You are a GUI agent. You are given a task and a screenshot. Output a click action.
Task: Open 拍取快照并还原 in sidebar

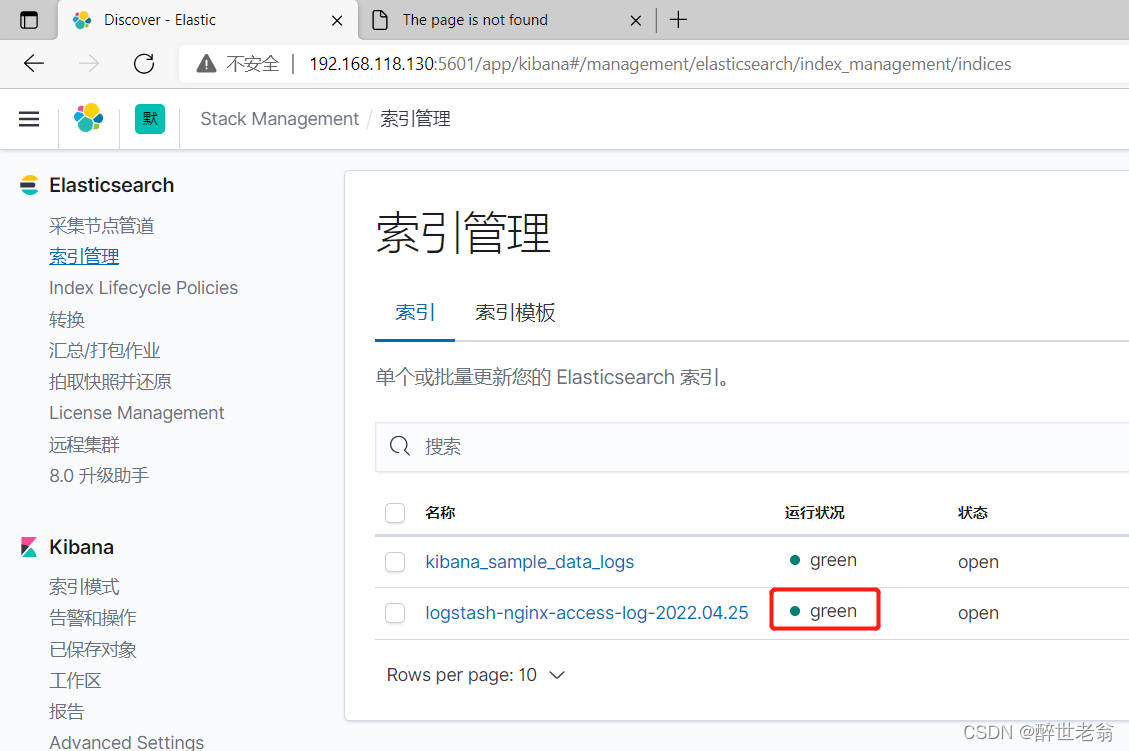tap(110, 382)
